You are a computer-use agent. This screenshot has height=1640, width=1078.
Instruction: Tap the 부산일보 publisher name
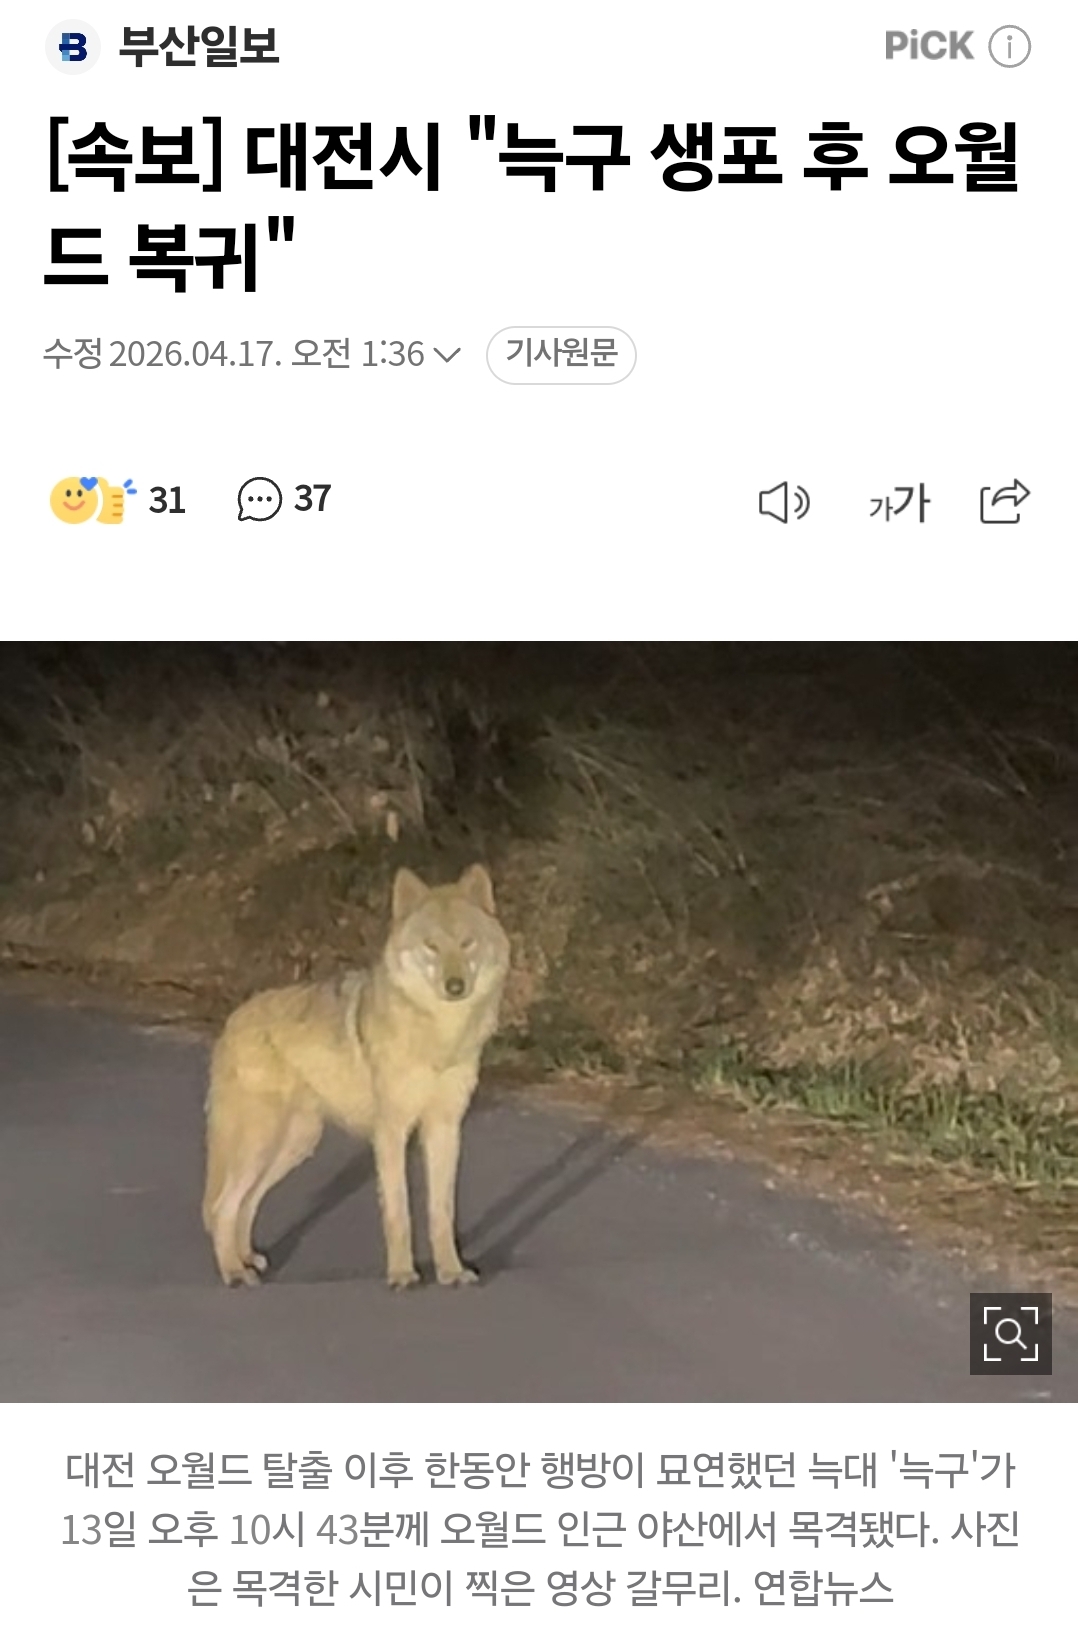click(x=198, y=46)
